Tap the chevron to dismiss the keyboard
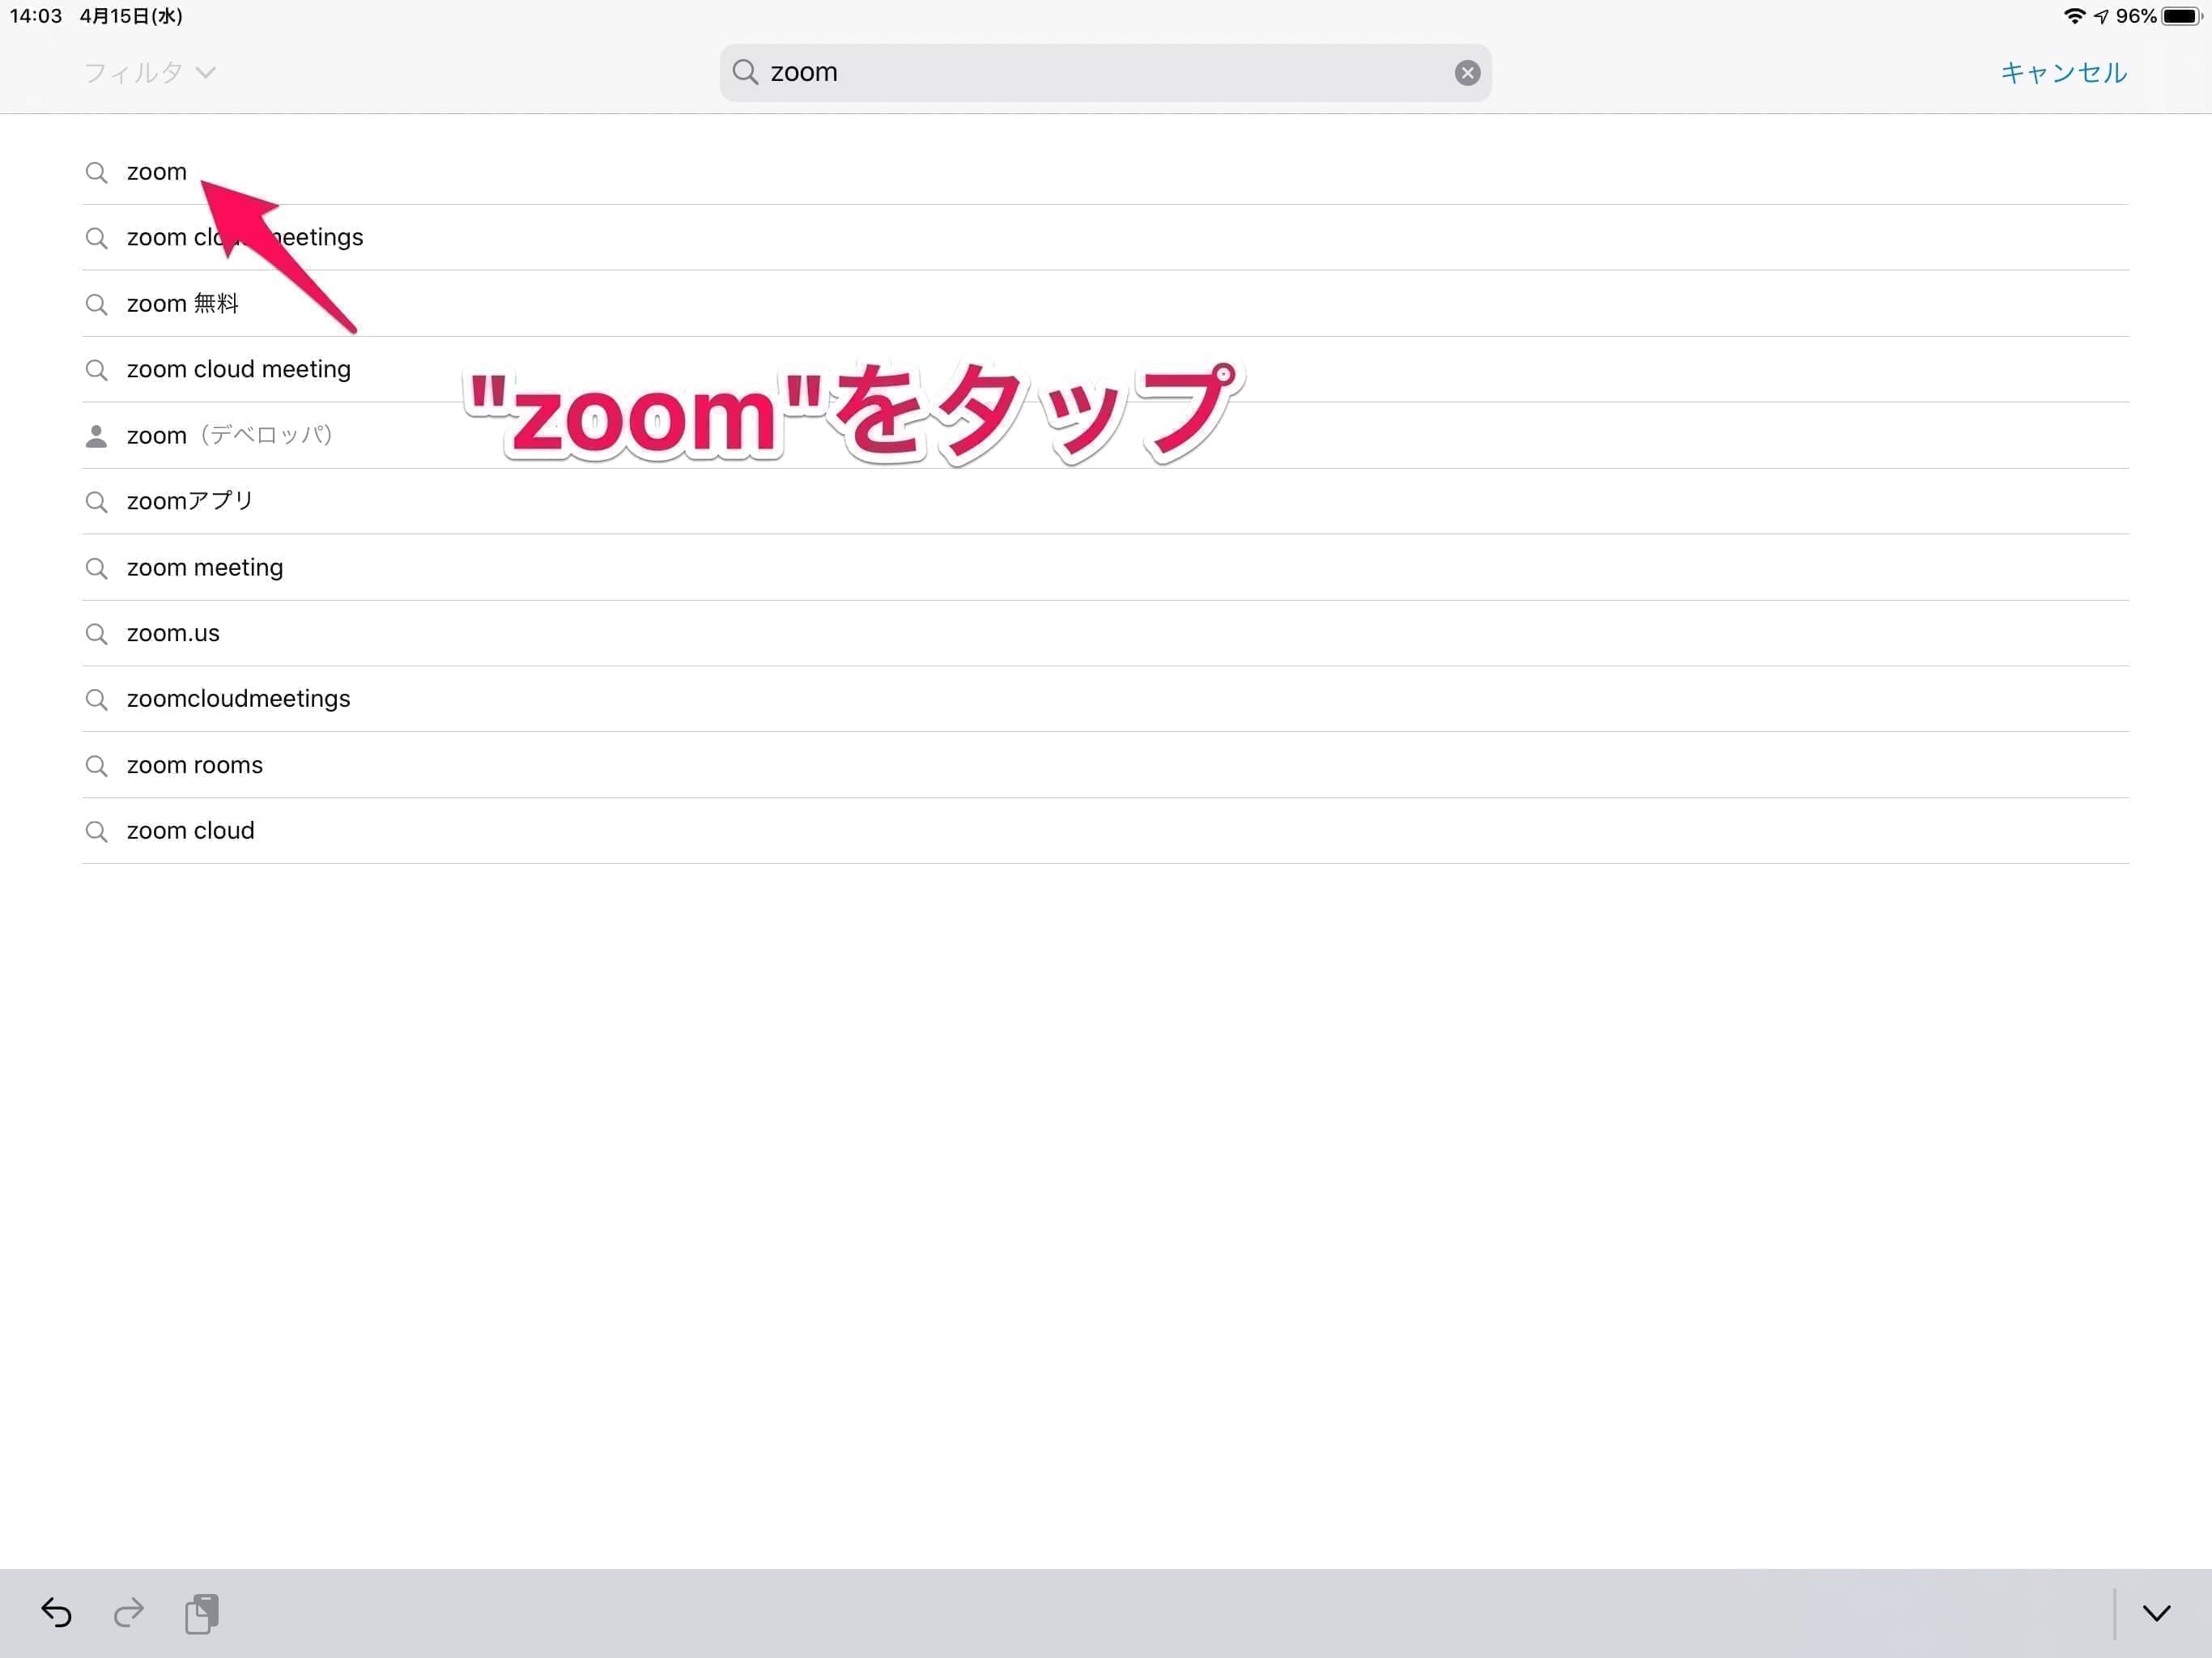 point(2156,1613)
